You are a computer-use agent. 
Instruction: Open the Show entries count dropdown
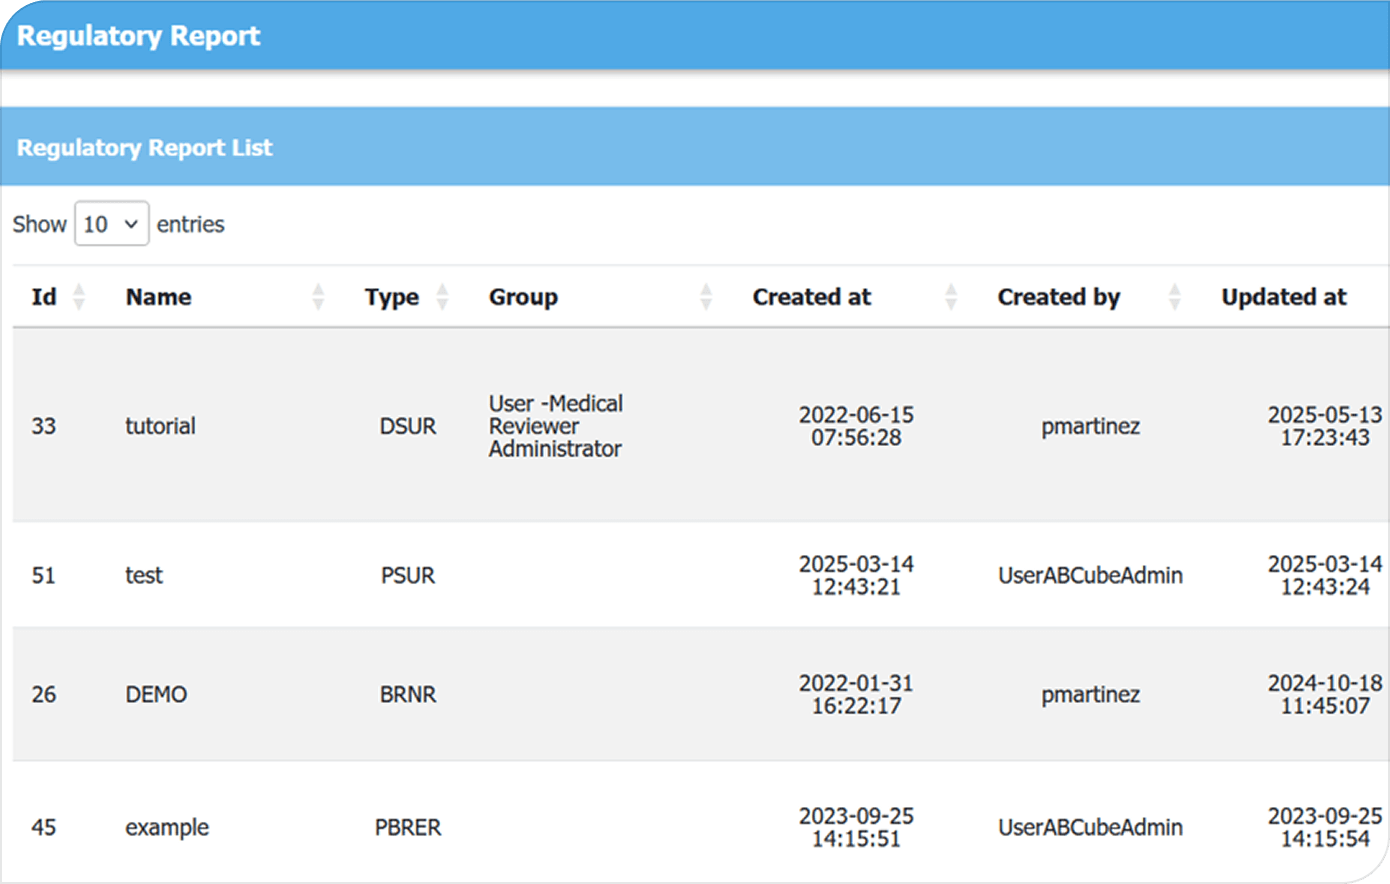point(111,224)
